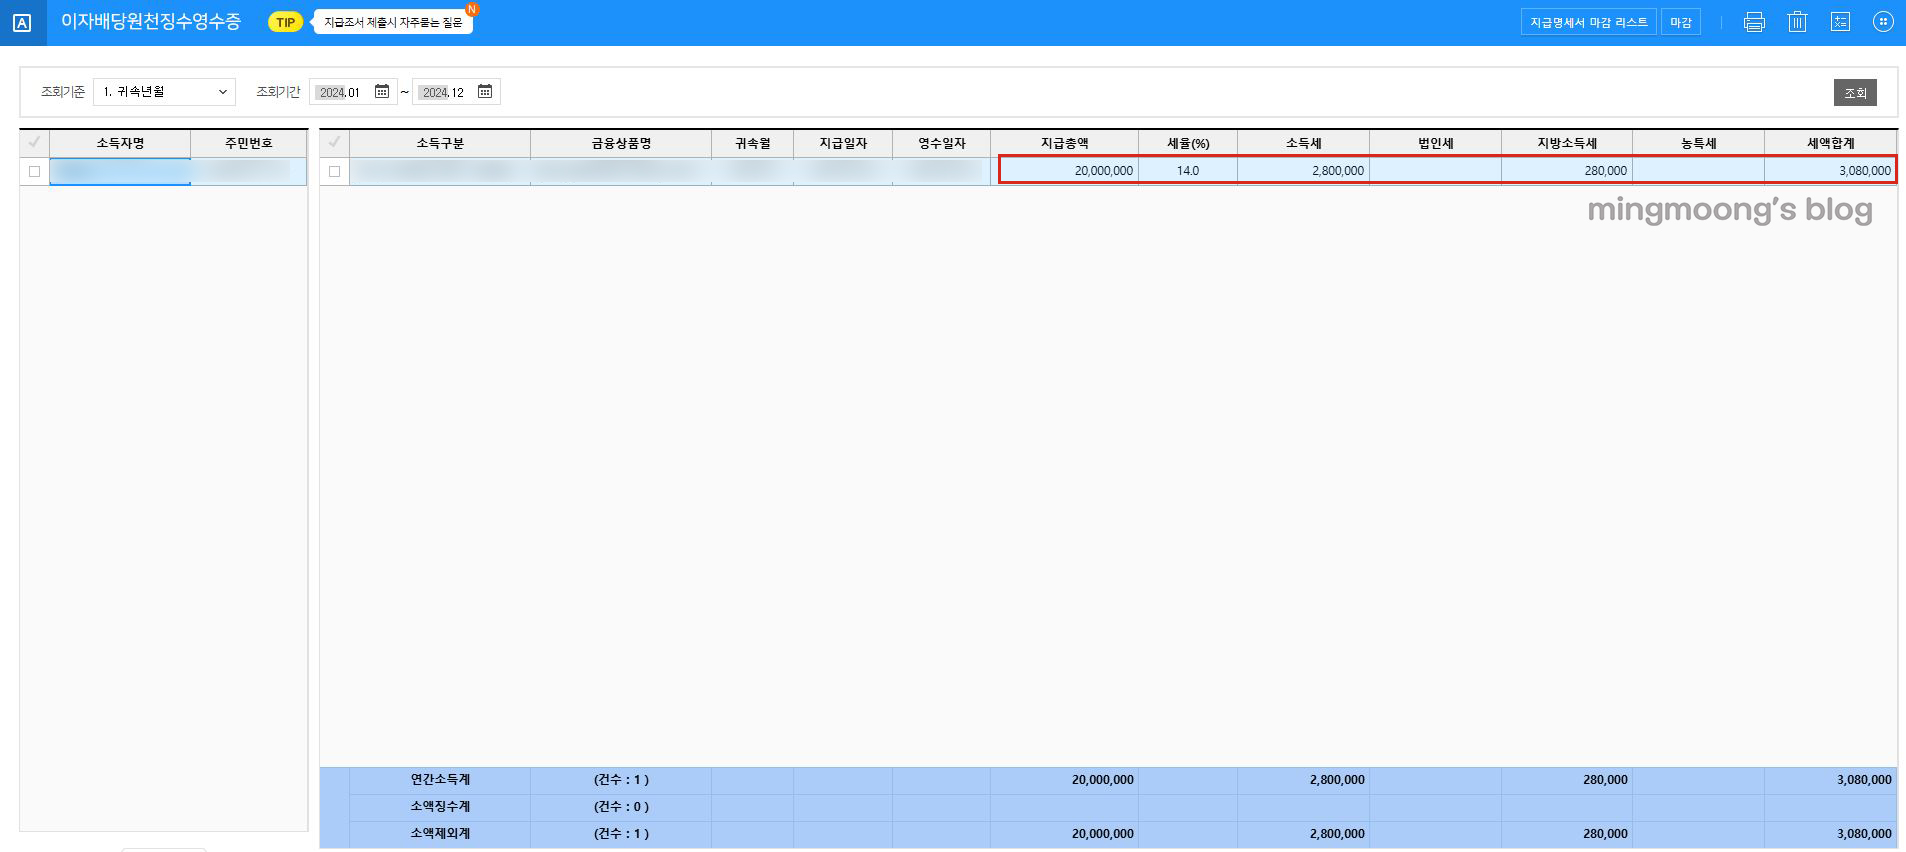The width and height of the screenshot is (1906, 852).
Task: Click the (건수 : 0 ) count cell
Action: pyautogui.click(x=621, y=807)
